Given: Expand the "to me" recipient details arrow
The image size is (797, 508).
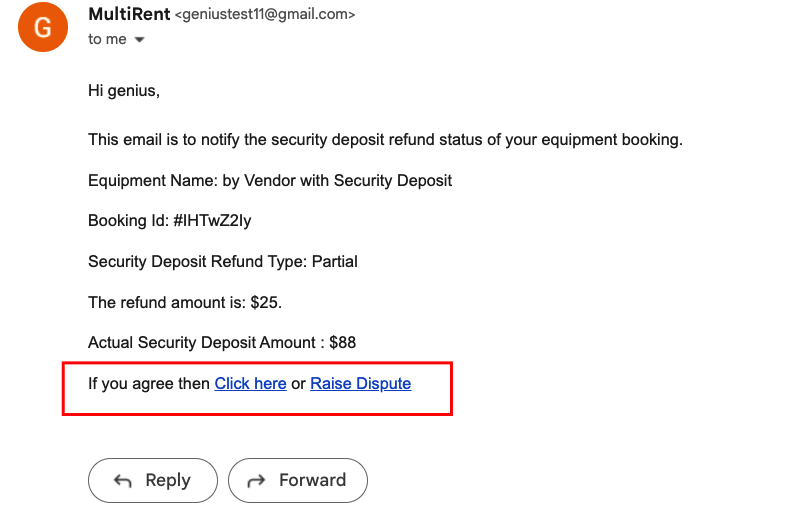Looking at the screenshot, I should coord(139,40).
